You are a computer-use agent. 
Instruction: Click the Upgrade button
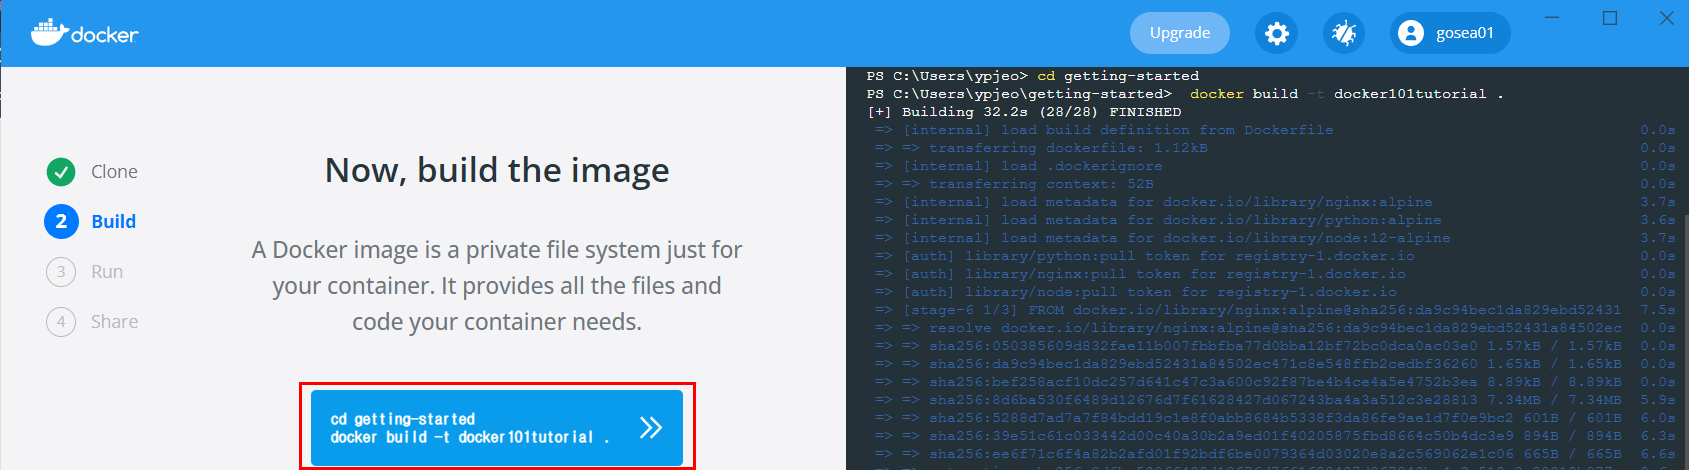point(1180,33)
